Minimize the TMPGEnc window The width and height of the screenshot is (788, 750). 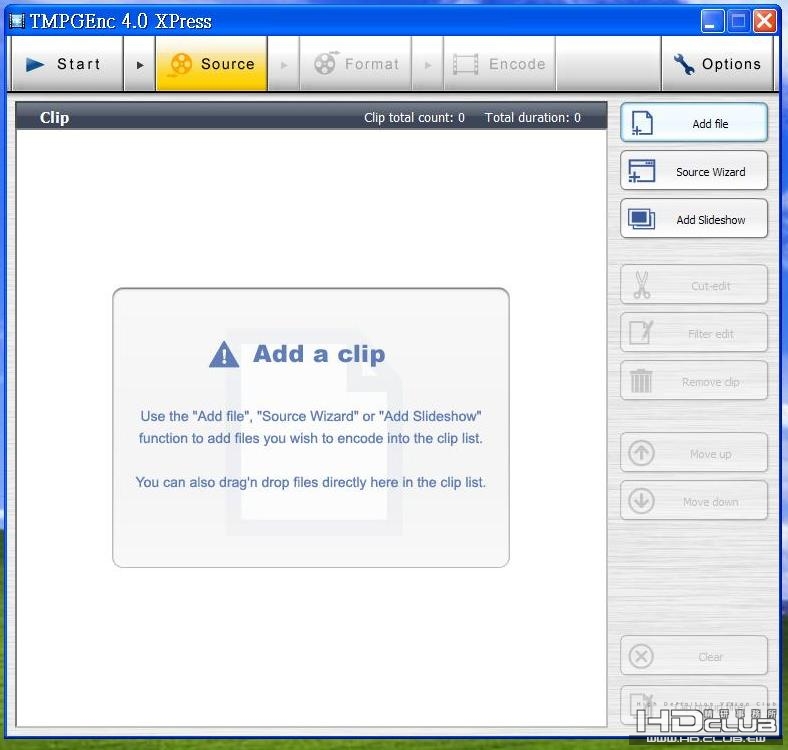(712, 21)
